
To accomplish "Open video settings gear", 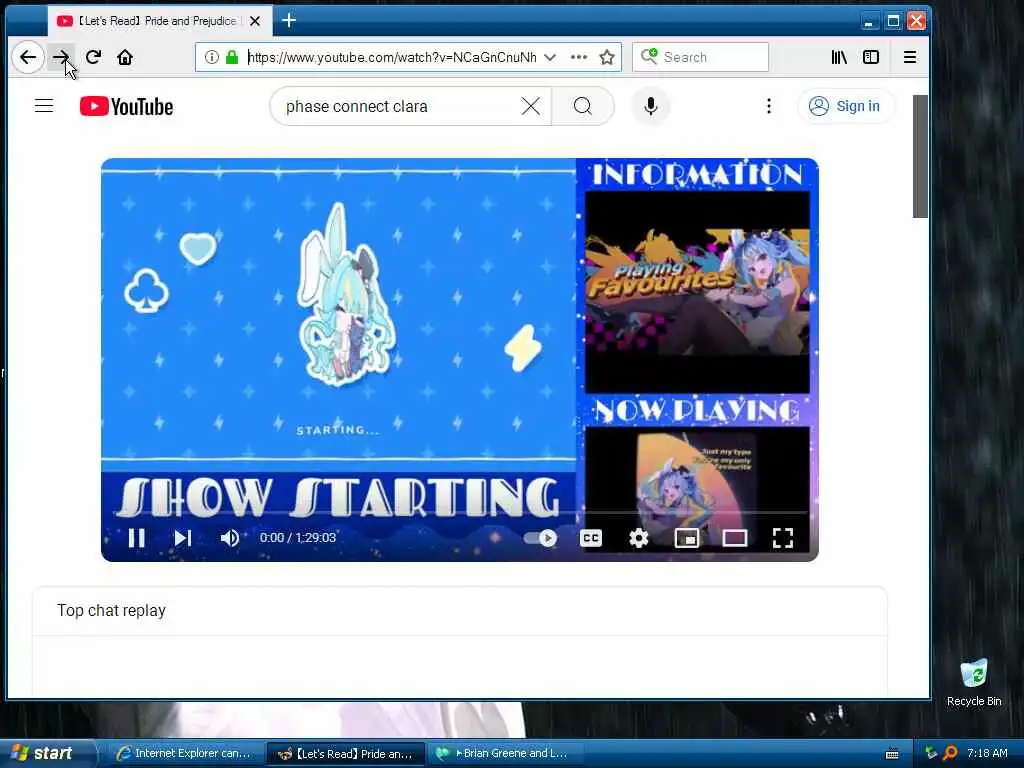I will (x=639, y=537).
